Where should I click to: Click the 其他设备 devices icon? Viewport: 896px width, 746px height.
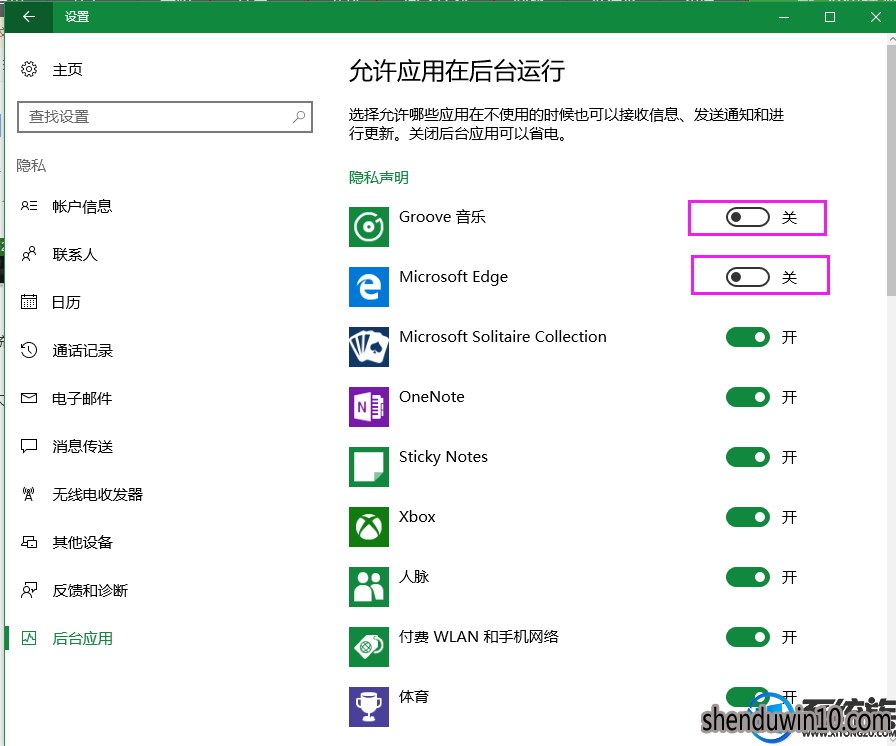click(x=29, y=542)
